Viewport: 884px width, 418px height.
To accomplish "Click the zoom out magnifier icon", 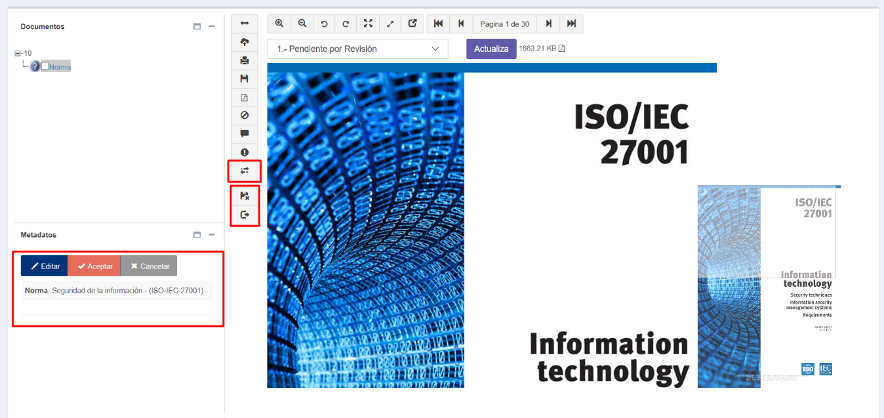I will click(x=301, y=23).
